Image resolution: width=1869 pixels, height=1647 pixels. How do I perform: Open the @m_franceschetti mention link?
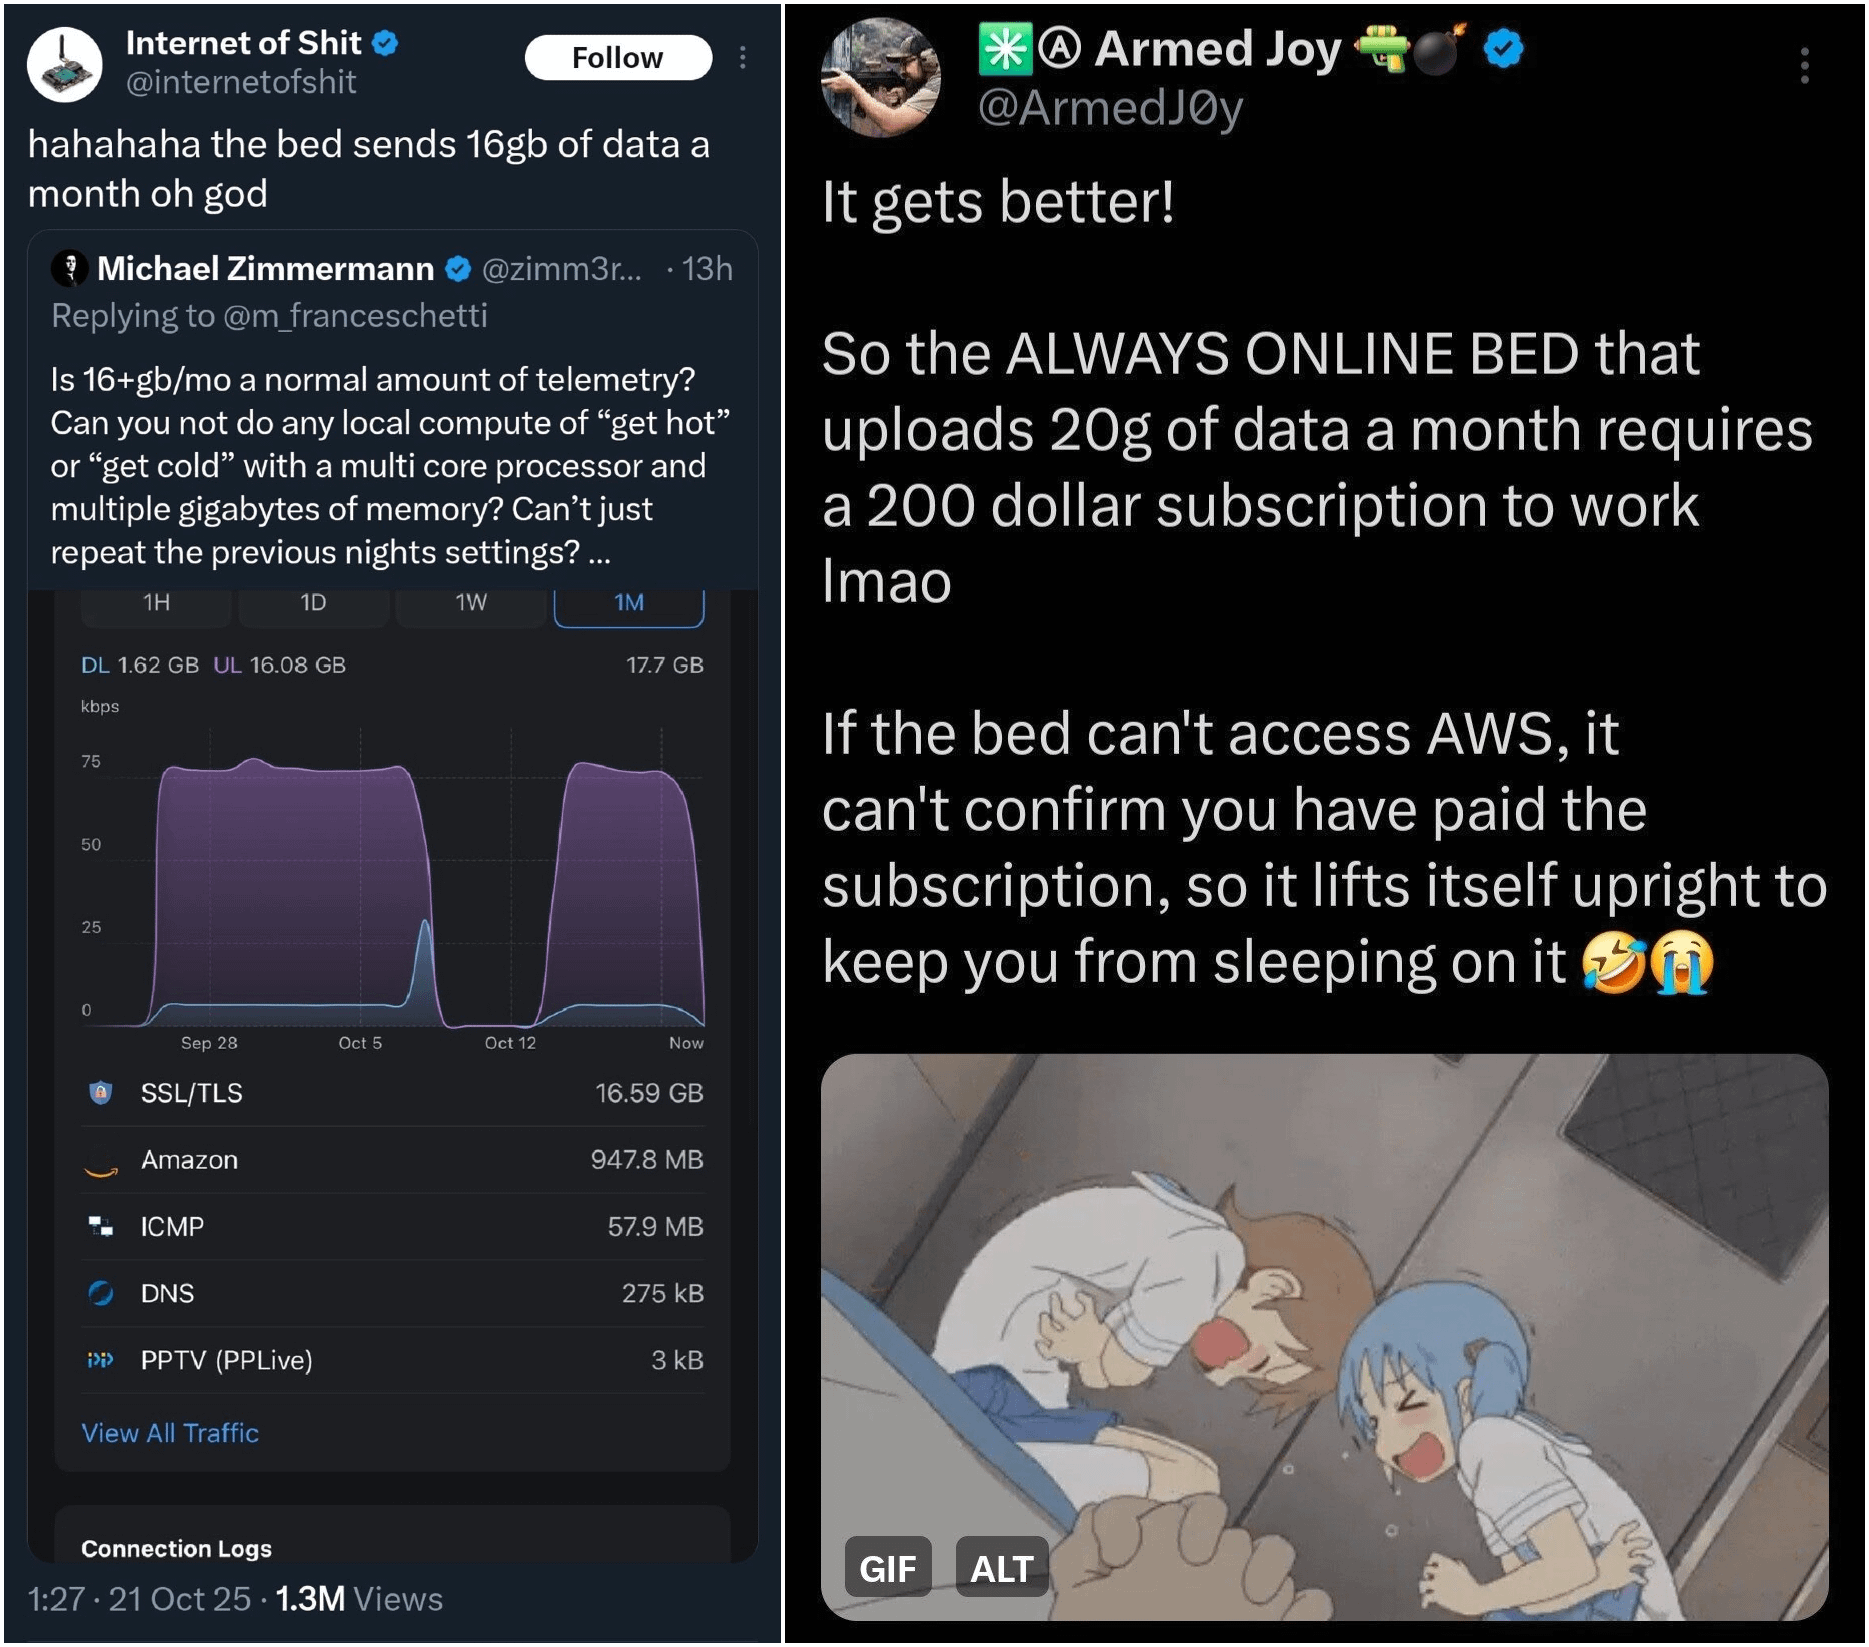point(355,315)
